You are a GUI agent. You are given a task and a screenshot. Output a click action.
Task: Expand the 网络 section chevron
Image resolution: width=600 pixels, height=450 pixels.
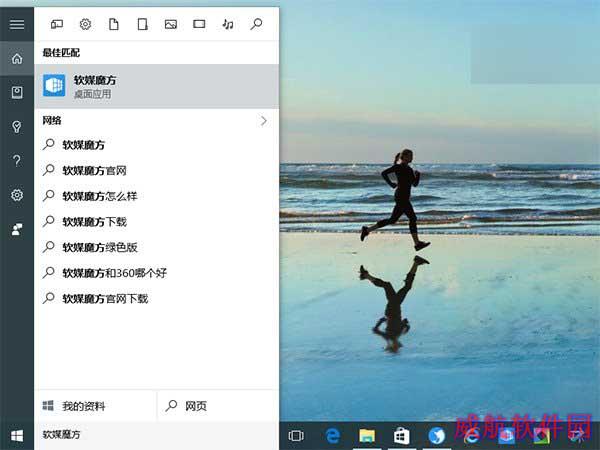point(264,121)
